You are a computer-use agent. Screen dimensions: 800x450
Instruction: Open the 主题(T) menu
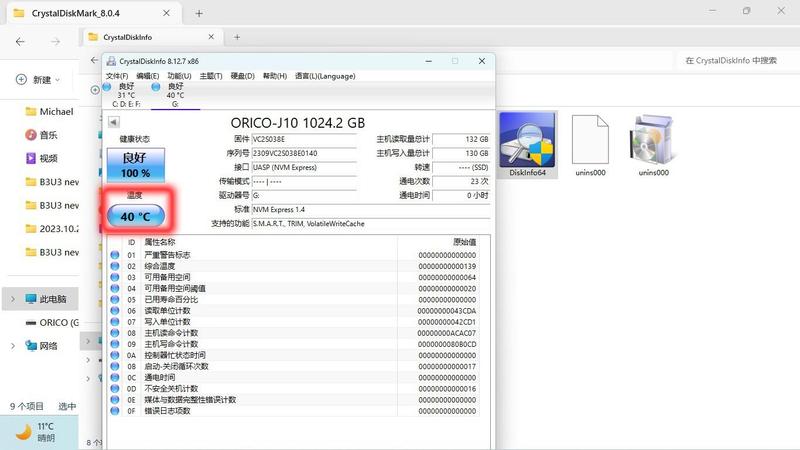point(211,76)
